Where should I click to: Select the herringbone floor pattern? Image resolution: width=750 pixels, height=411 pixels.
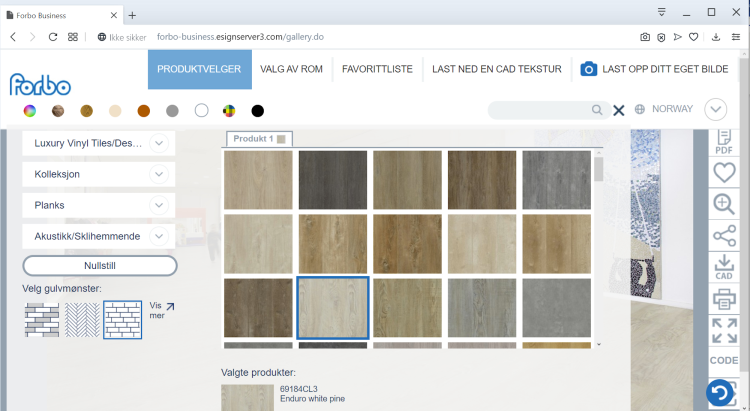point(82,319)
